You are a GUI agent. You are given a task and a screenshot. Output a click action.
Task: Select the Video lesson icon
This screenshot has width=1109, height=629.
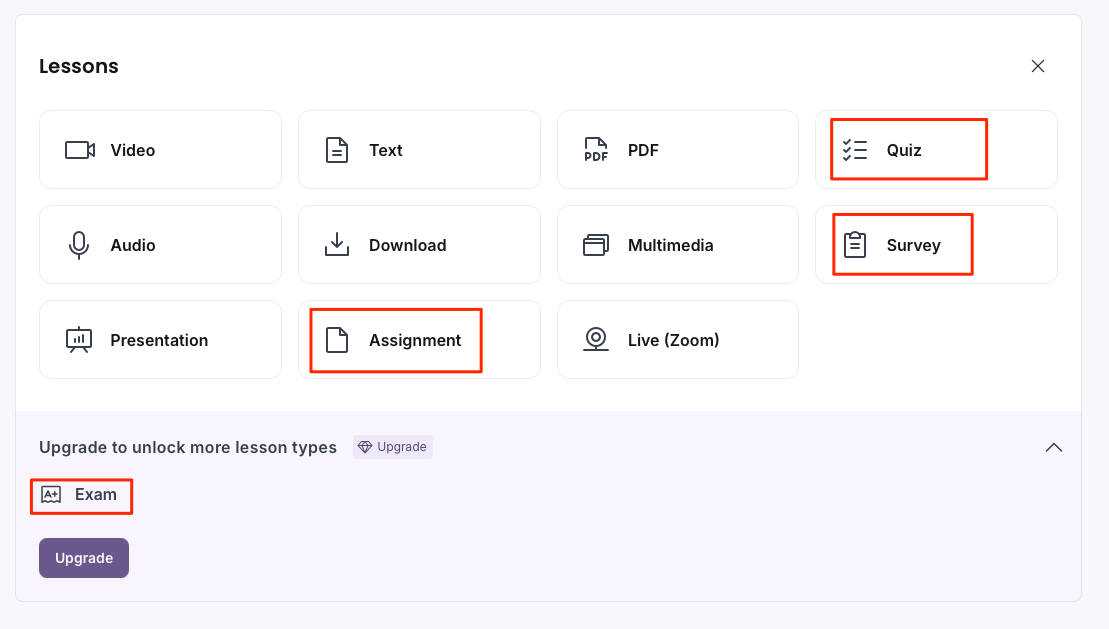pos(79,149)
